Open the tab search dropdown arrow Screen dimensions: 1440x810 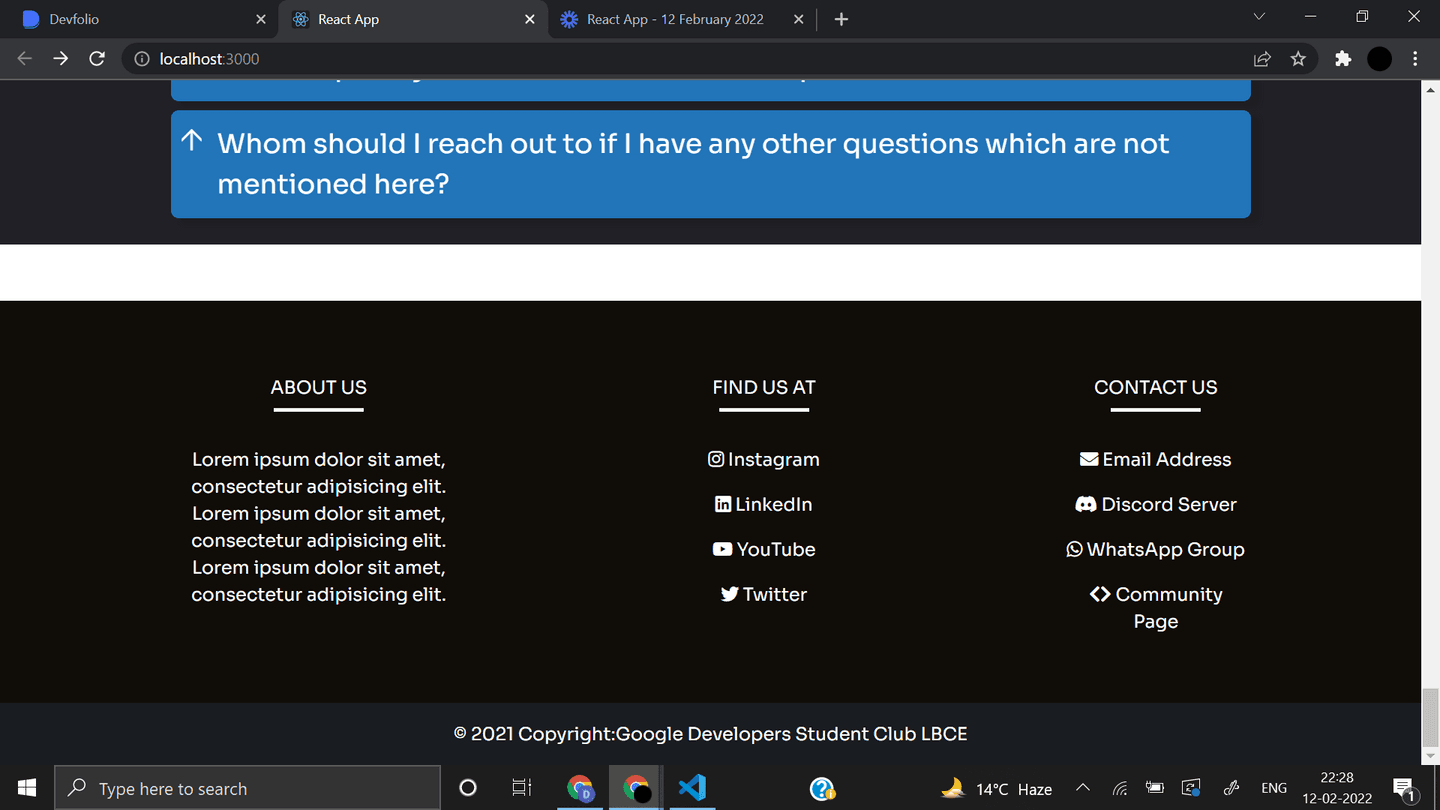point(1259,17)
